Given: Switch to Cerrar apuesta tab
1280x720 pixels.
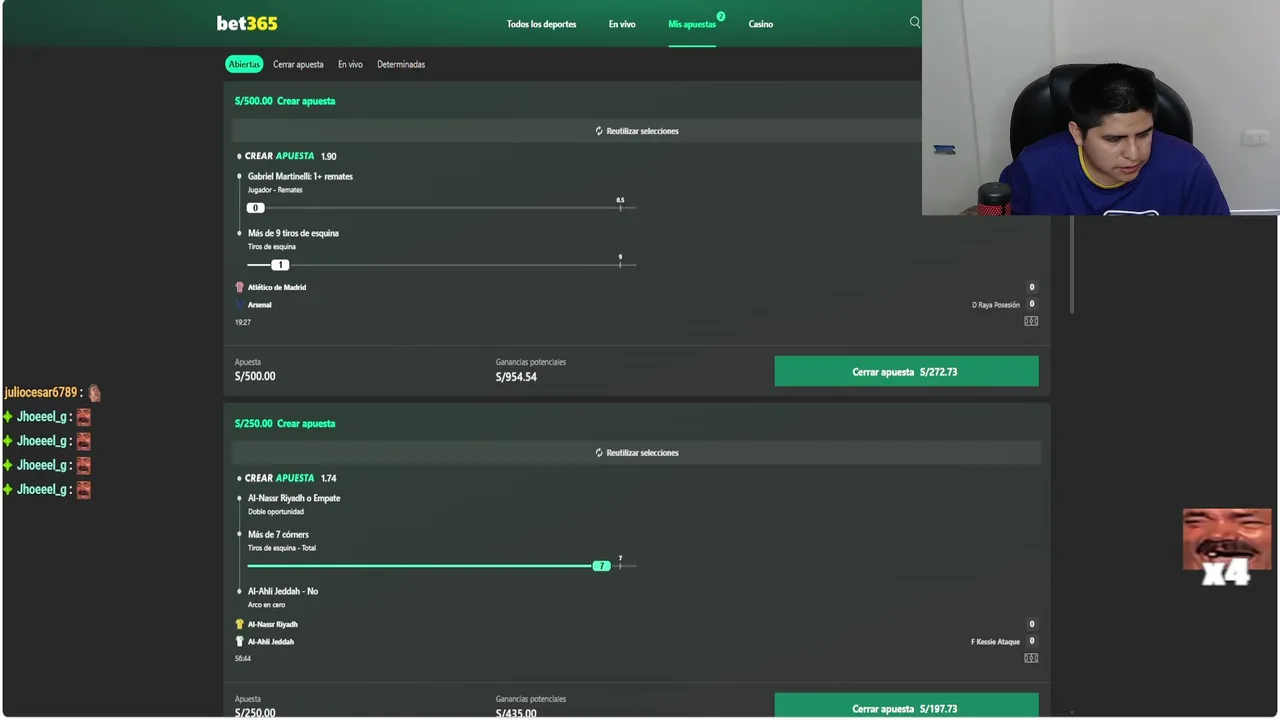Looking at the screenshot, I should click(298, 64).
